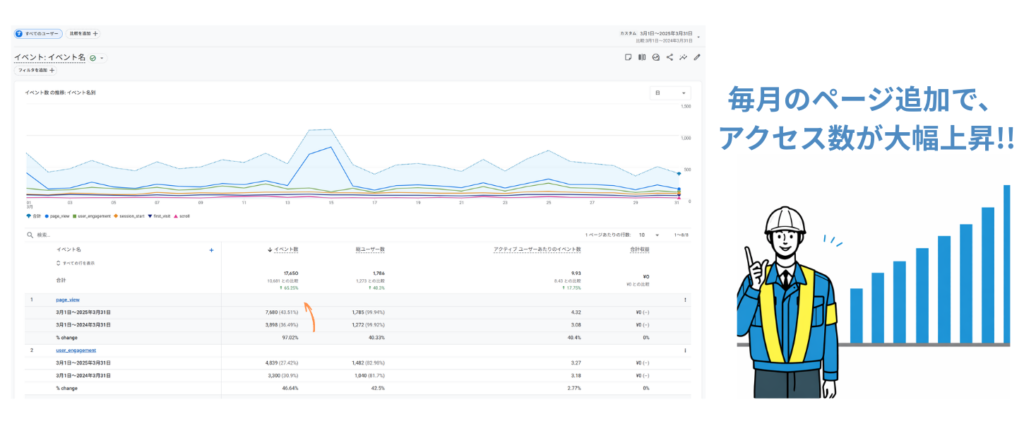This screenshot has height=424, width=1024.
Task: Open the insights circle icon
Action: tap(655, 58)
